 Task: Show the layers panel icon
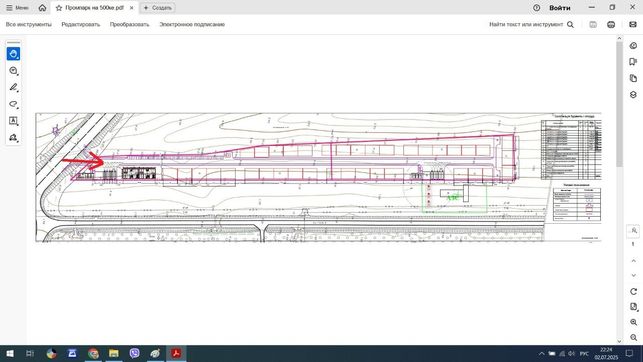tap(633, 95)
